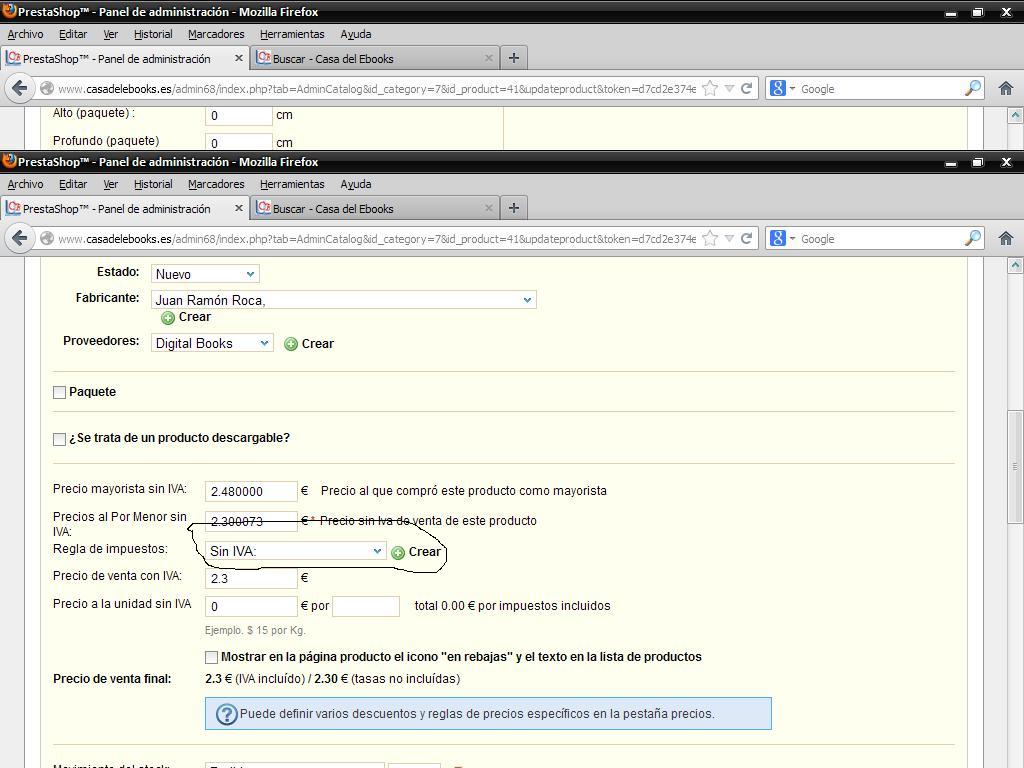The image size is (1024, 768).
Task: Open Proveedores dropdown showing Digital Books
Action: [x=212, y=343]
